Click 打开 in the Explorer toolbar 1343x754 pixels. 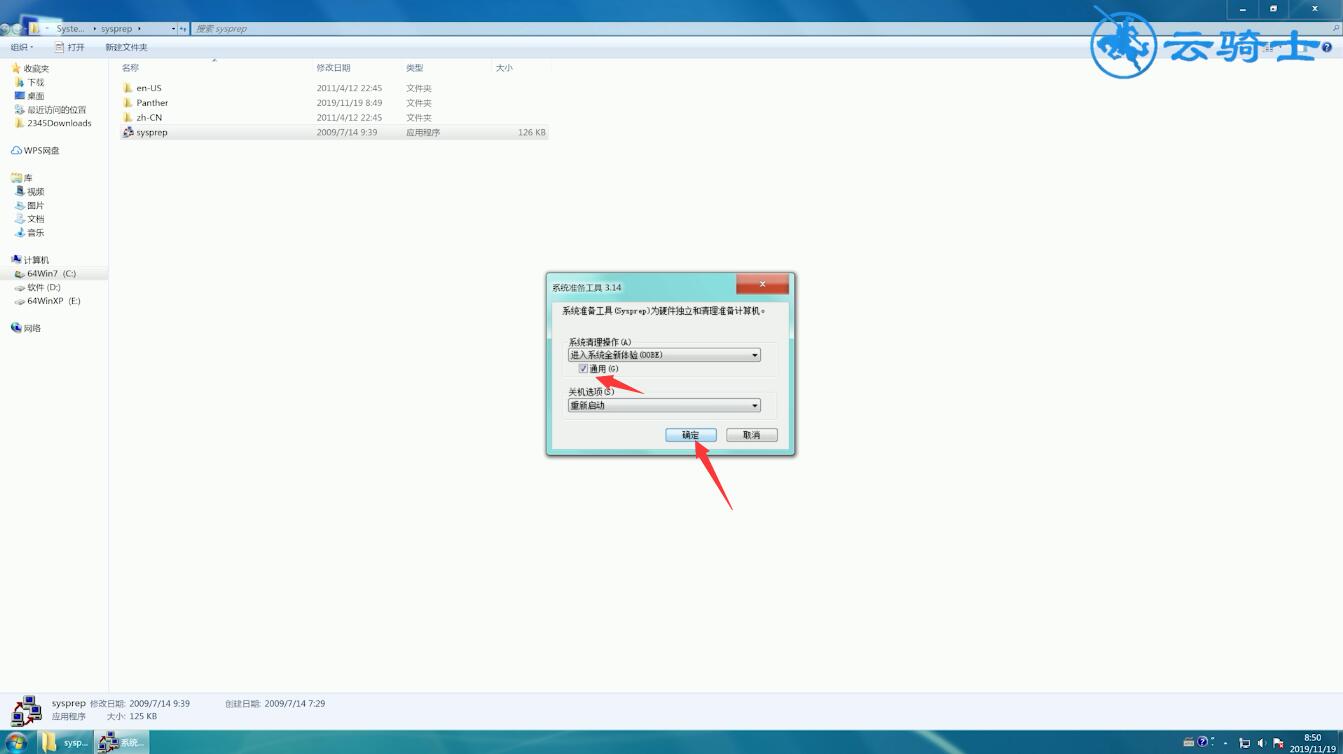tap(70, 47)
